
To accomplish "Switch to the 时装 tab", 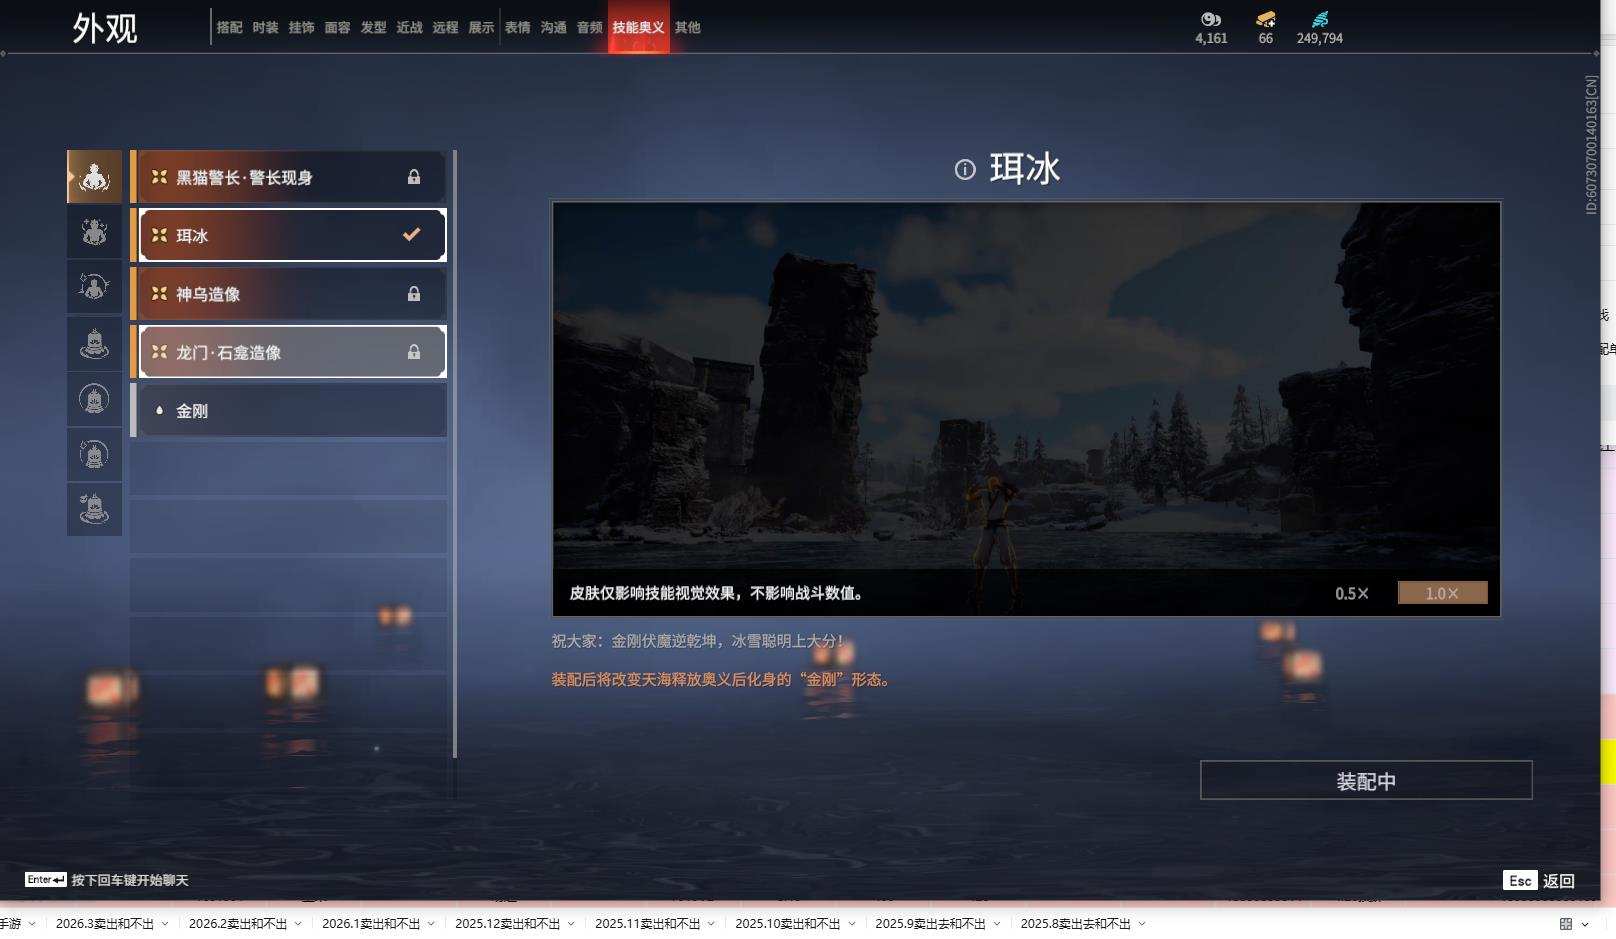I will (264, 27).
